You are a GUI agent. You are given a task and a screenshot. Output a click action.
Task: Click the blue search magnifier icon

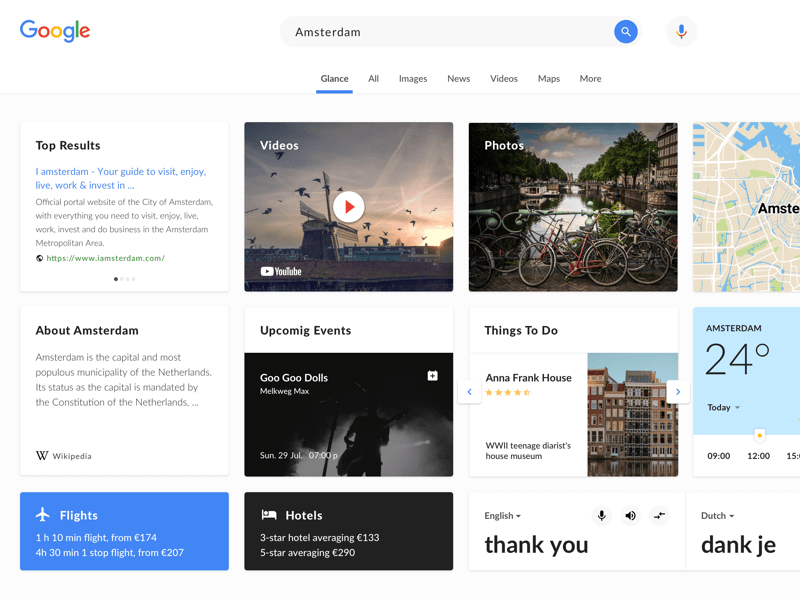625,31
